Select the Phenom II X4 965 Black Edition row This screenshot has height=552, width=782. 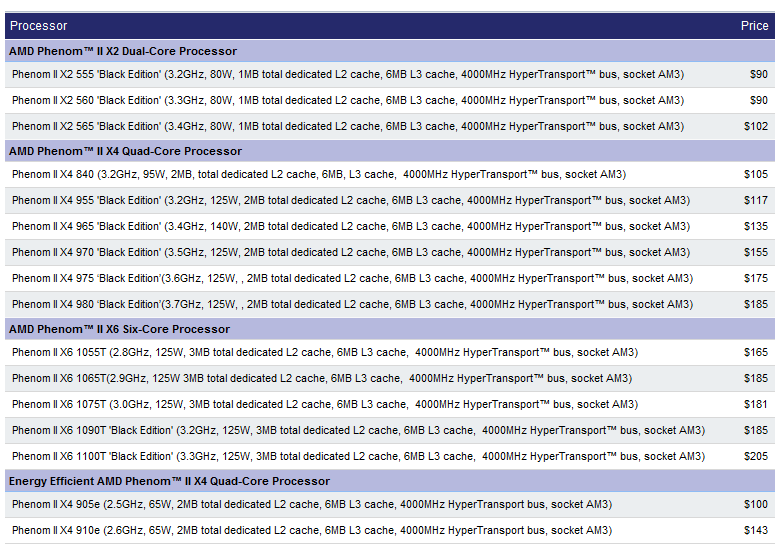[x=390, y=226]
